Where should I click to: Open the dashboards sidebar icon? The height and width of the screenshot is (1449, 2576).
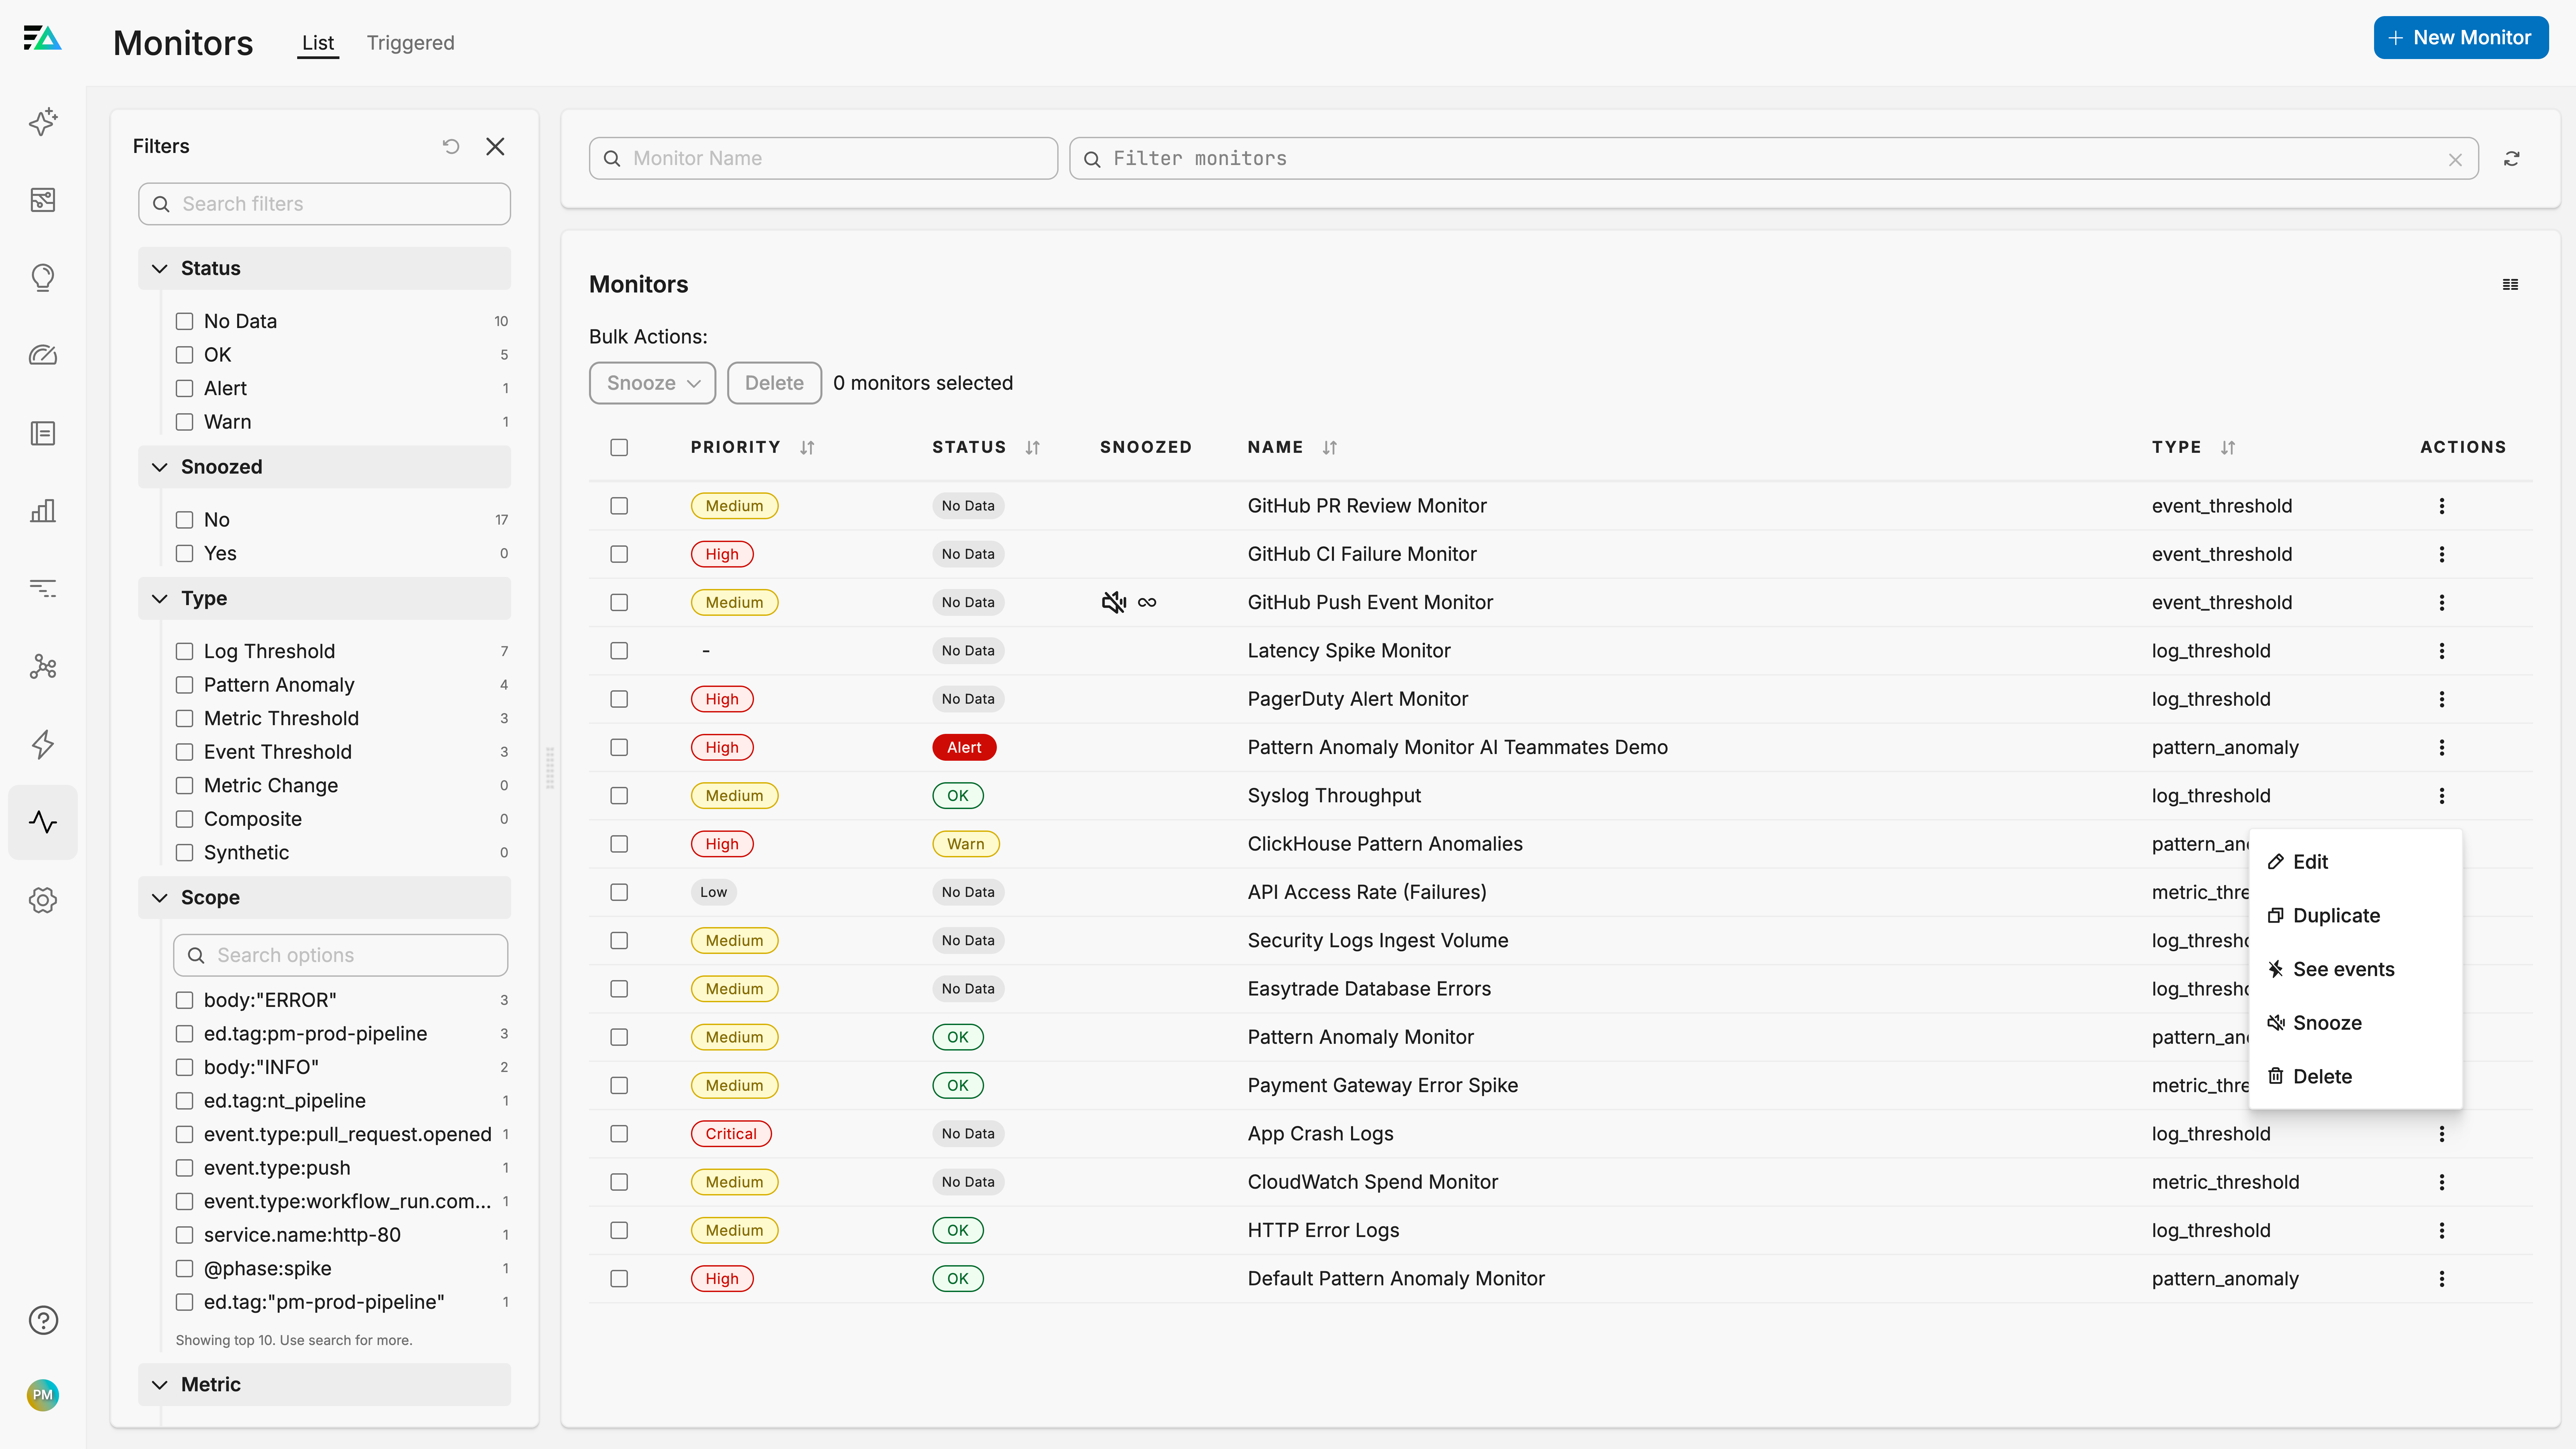pyautogui.click(x=43, y=200)
